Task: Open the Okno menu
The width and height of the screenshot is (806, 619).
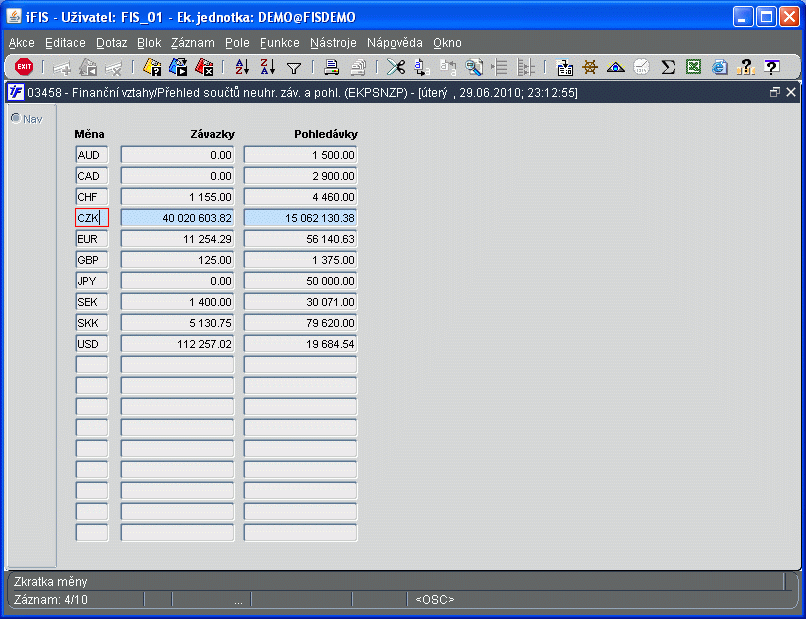Action: point(447,43)
